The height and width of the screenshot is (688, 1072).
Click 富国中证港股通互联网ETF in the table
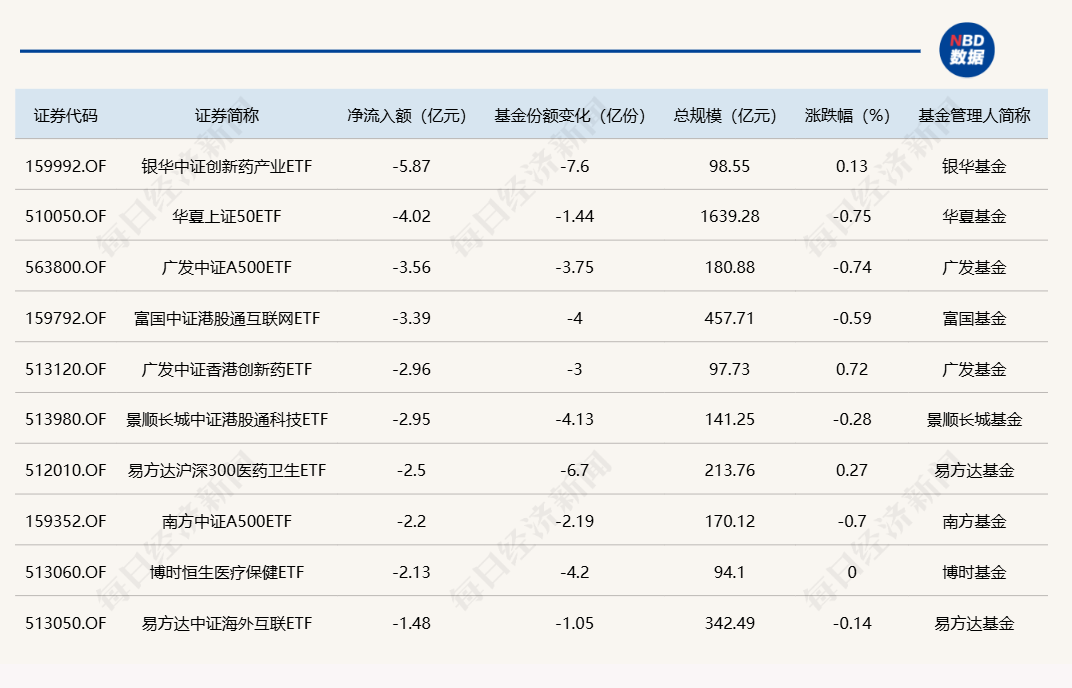[x=227, y=319]
